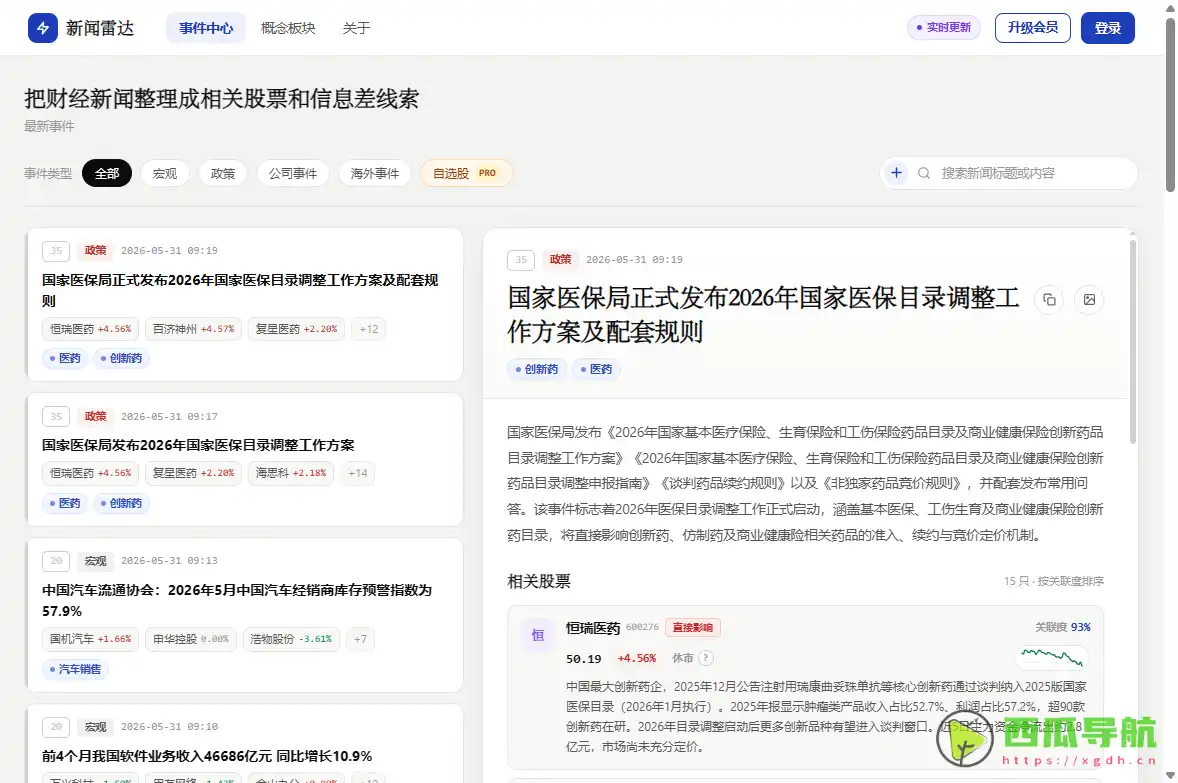Click the image export icon beside title
The image size is (1178, 783).
1089,300
